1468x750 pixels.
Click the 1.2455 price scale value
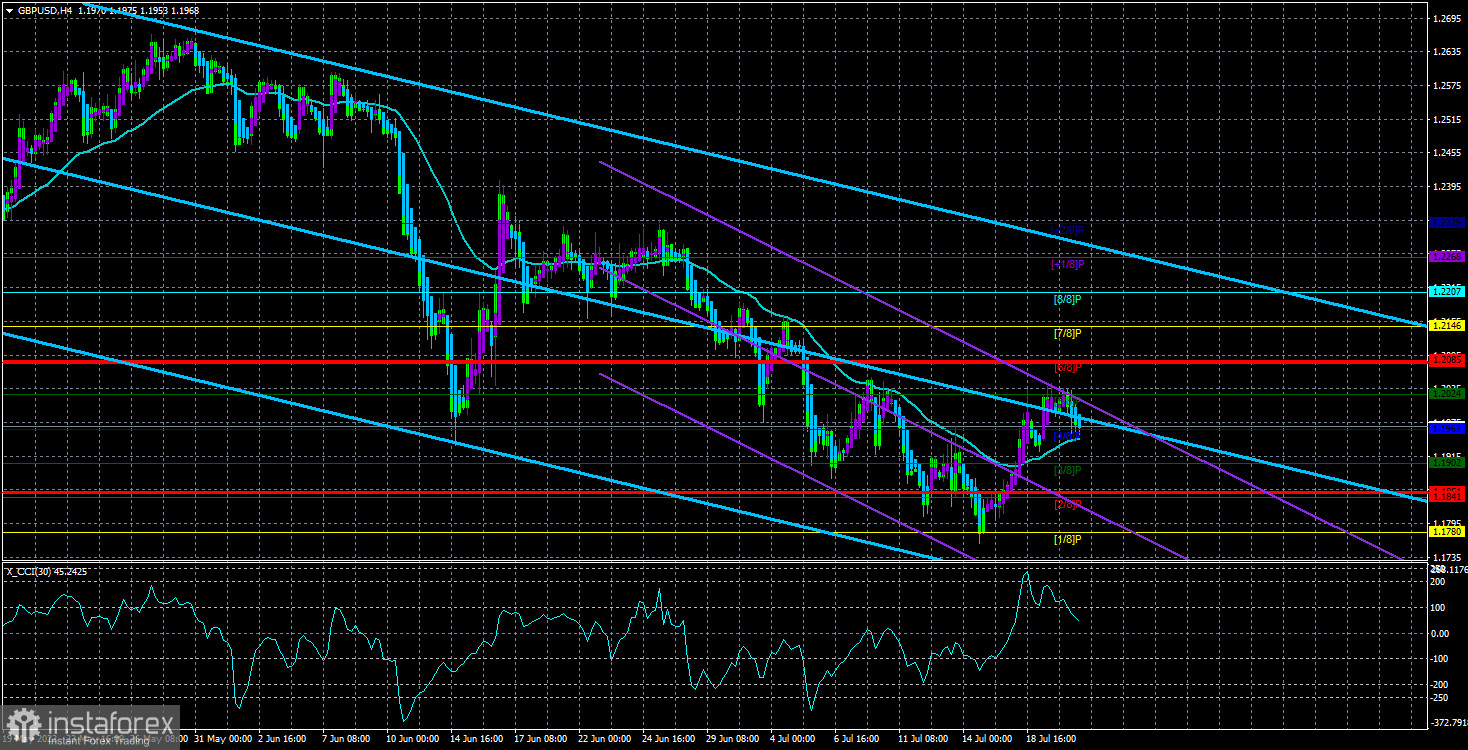point(1447,153)
